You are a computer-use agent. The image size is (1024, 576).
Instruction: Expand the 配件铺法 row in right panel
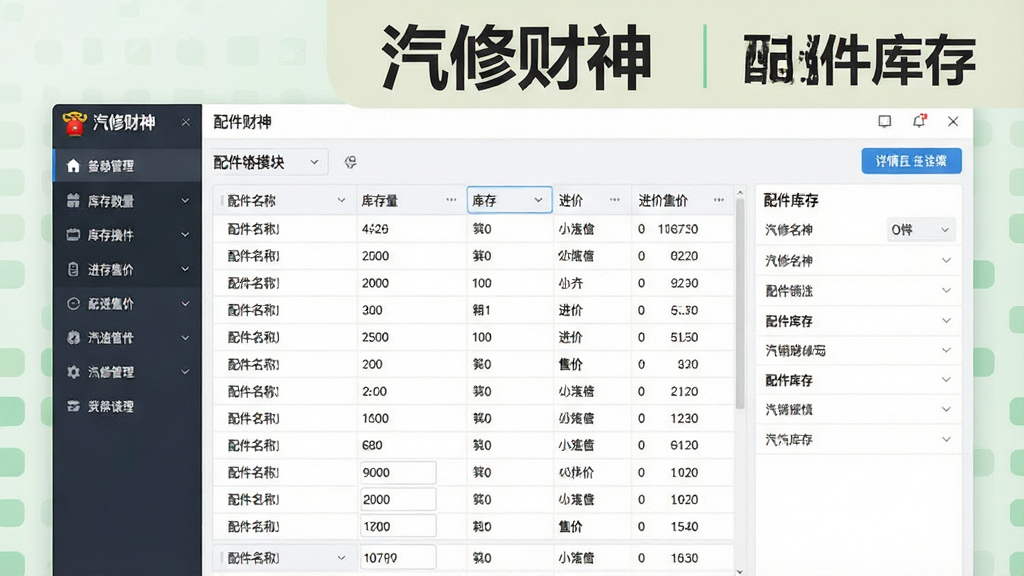946,290
